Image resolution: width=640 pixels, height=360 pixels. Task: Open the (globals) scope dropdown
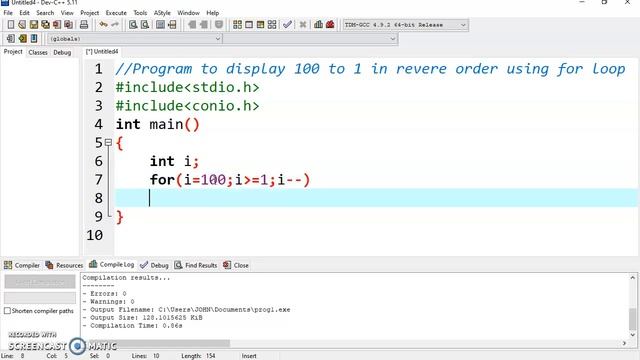pyautogui.click(x=135, y=39)
